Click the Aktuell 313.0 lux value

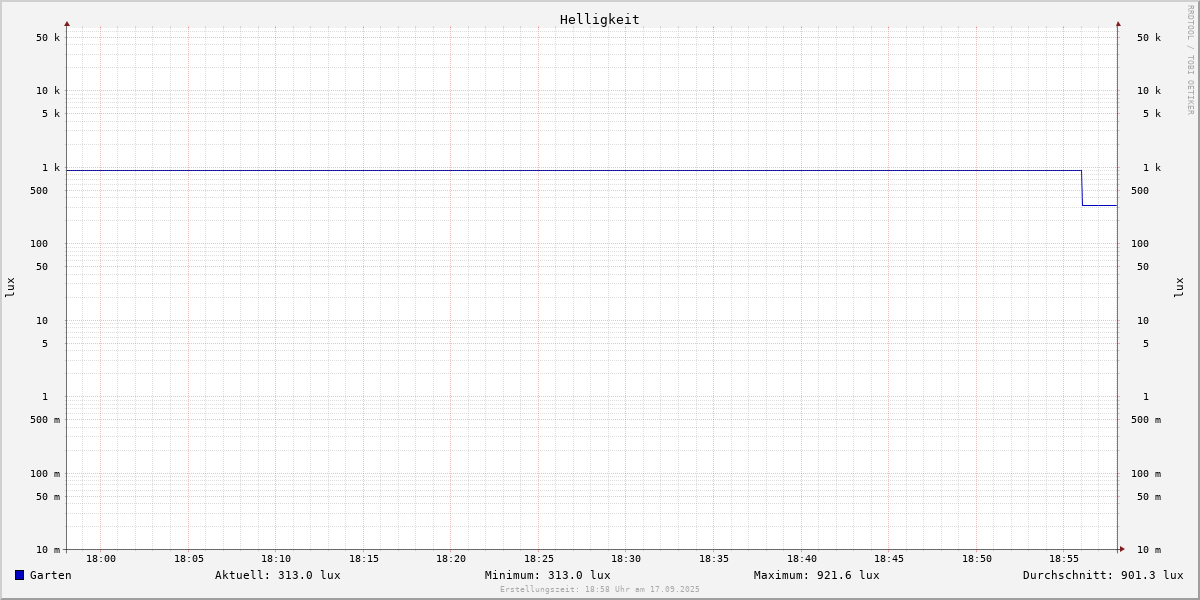(x=277, y=575)
